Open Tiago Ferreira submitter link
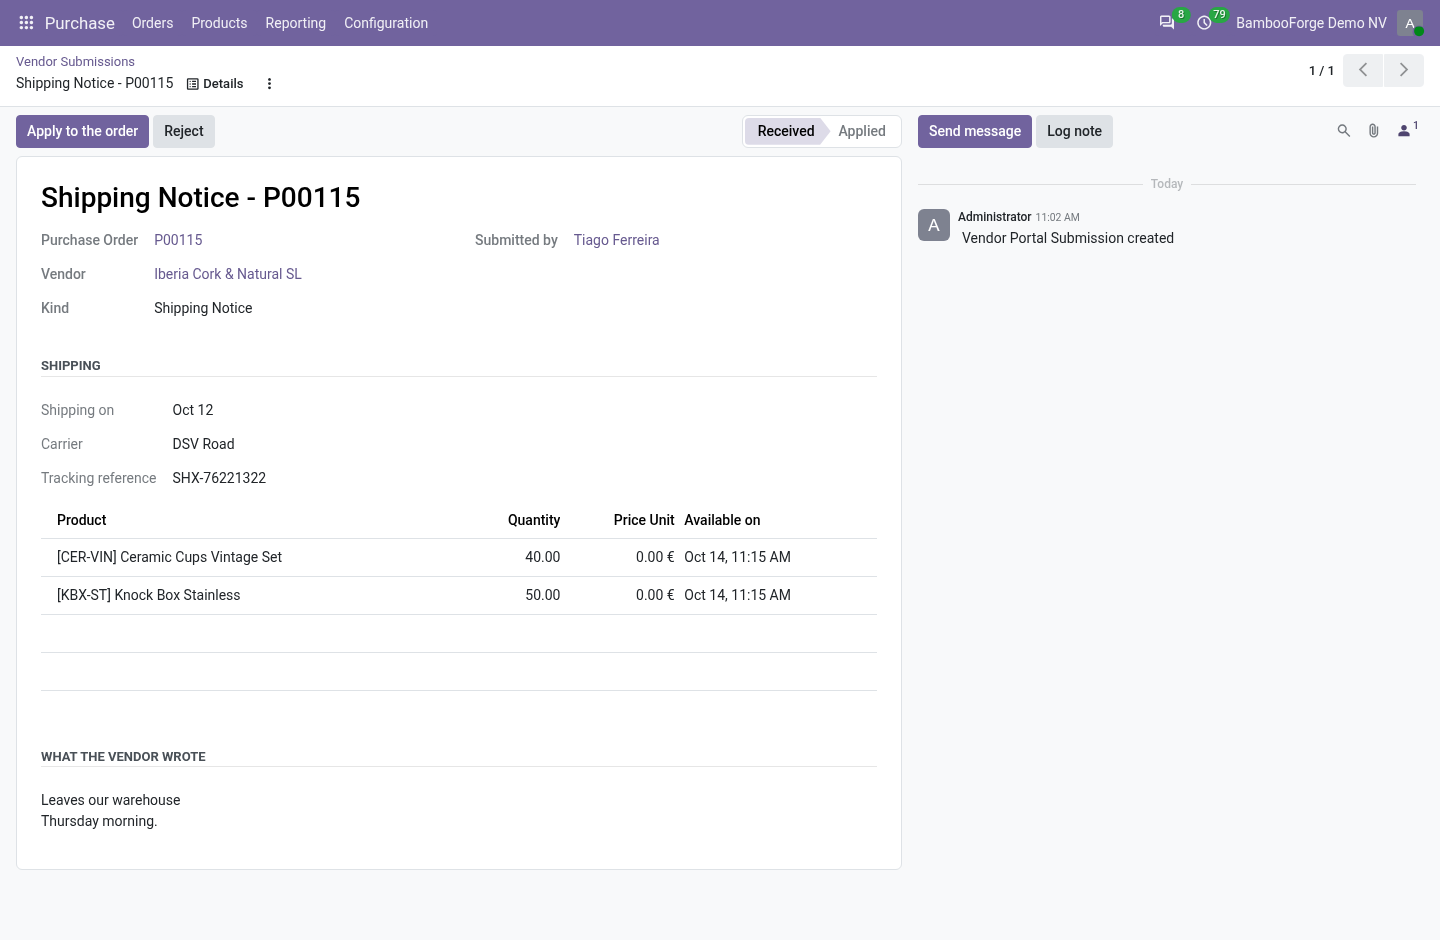Viewport: 1440px width, 940px height. (616, 240)
